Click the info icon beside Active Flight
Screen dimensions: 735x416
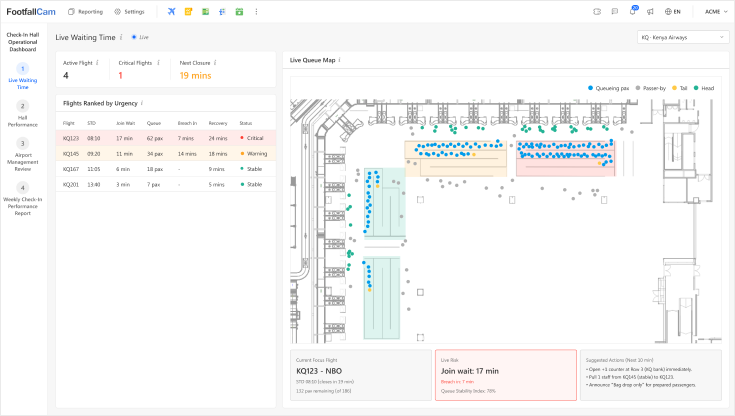coord(97,62)
